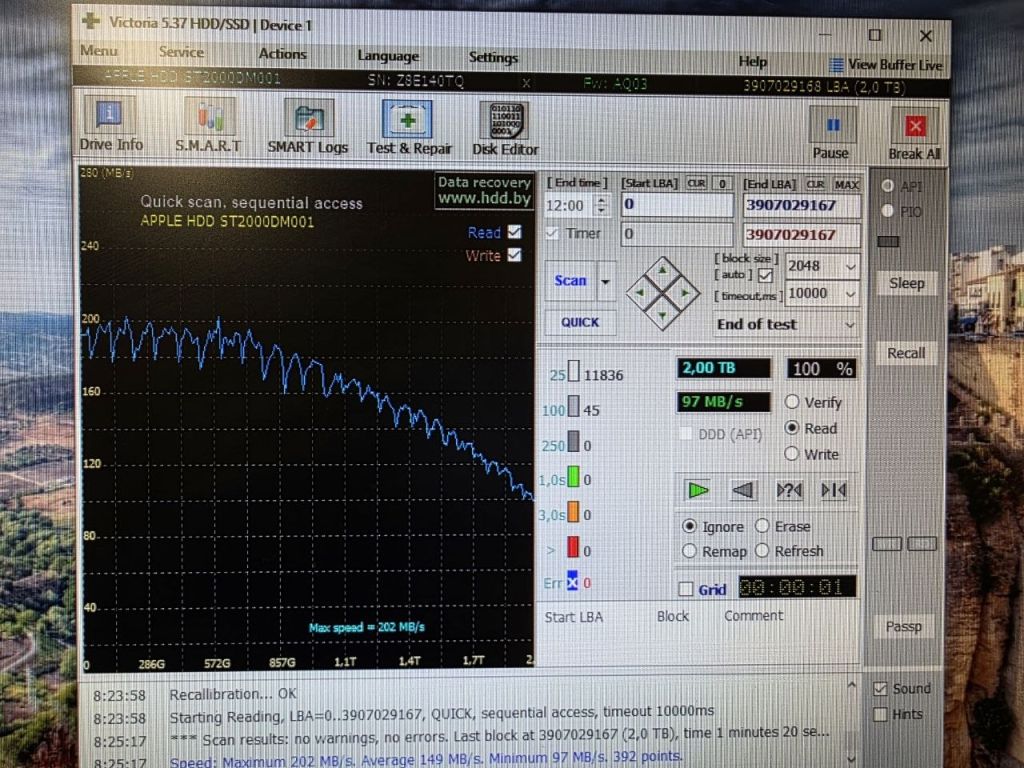Viewport: 1024px width, 768px height.
Task: Toggle the Sound checkbox
Action: tap(880, 688)
